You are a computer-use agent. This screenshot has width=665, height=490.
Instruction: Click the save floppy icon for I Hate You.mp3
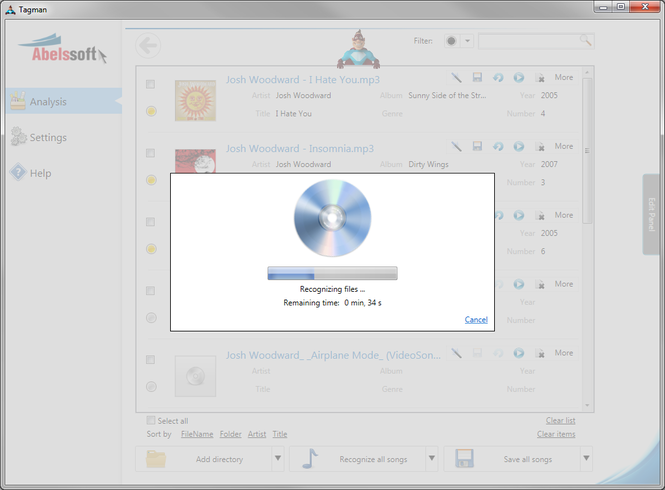click(x=477, y=77)
